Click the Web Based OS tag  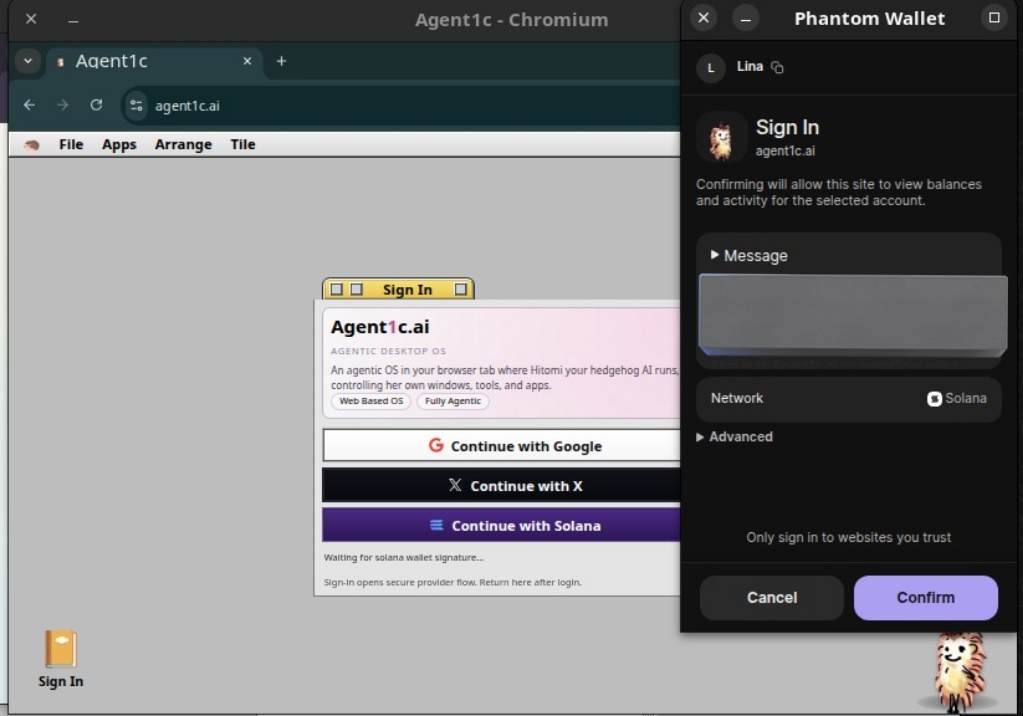[371, 401]
